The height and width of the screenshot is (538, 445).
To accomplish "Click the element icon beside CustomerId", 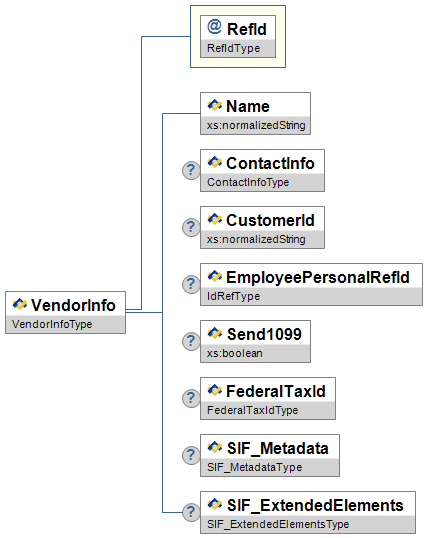I will point(215,219).
